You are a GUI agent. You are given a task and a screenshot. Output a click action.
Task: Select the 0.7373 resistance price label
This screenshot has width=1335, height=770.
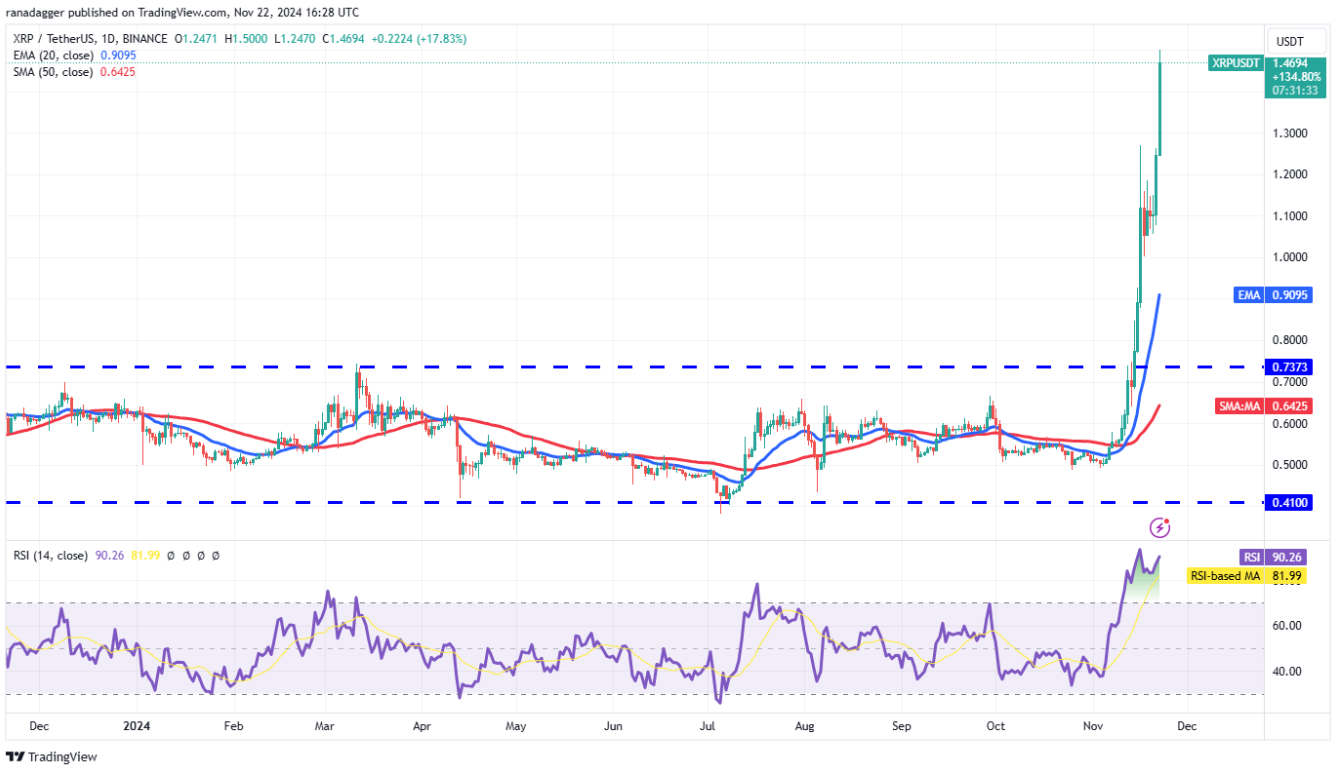[1290, 367]
